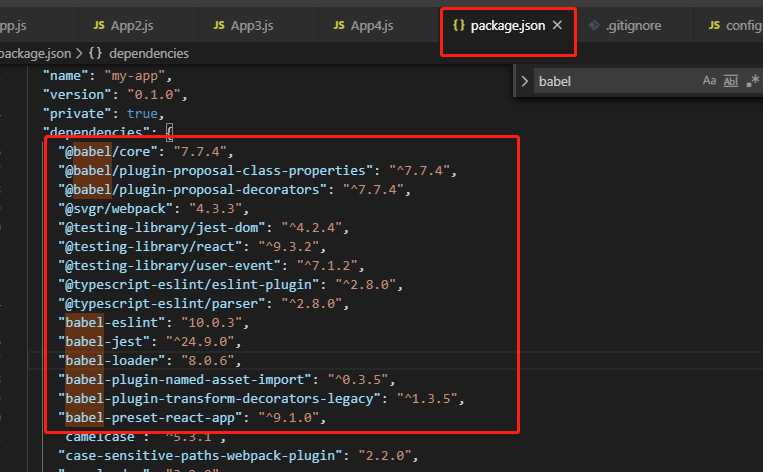The width and height of the screenshot is (763, 472).
Task: Click the .gitignore file icon
Action: tap(594, 25)
